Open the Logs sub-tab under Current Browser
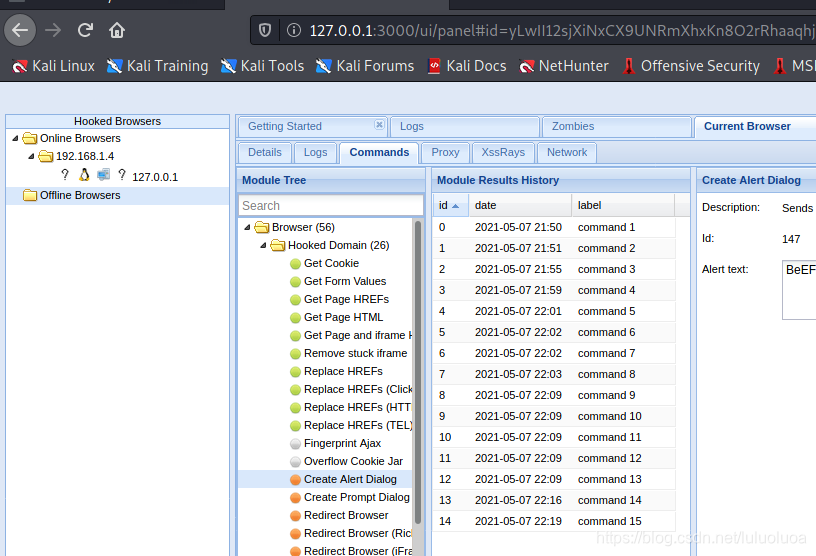 coord(315,153)
